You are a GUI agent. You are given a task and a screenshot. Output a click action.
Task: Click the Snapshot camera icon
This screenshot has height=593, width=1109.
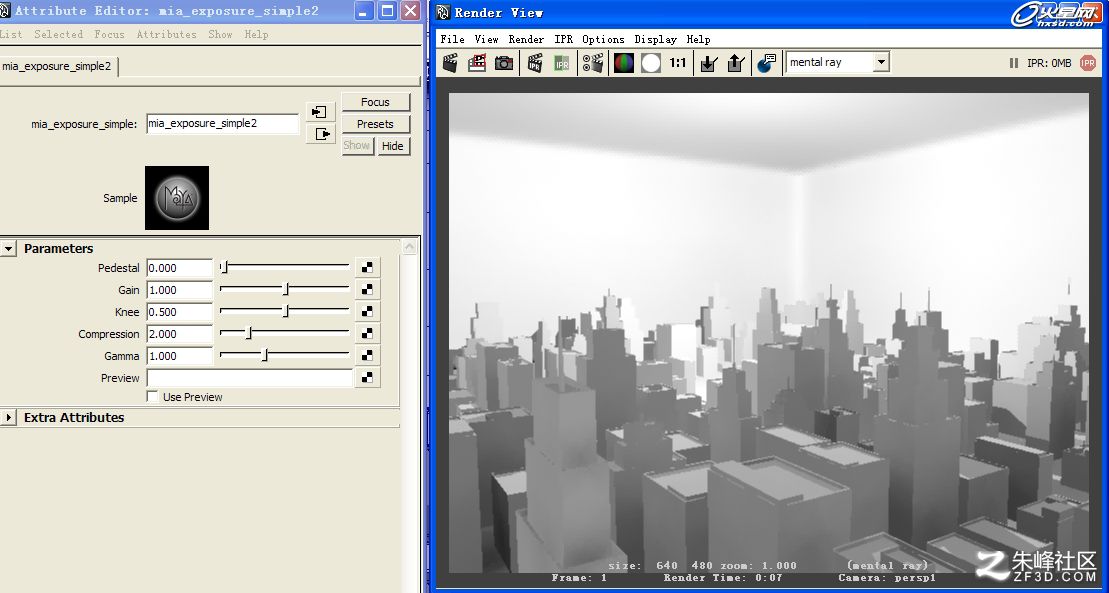[504, 63]
